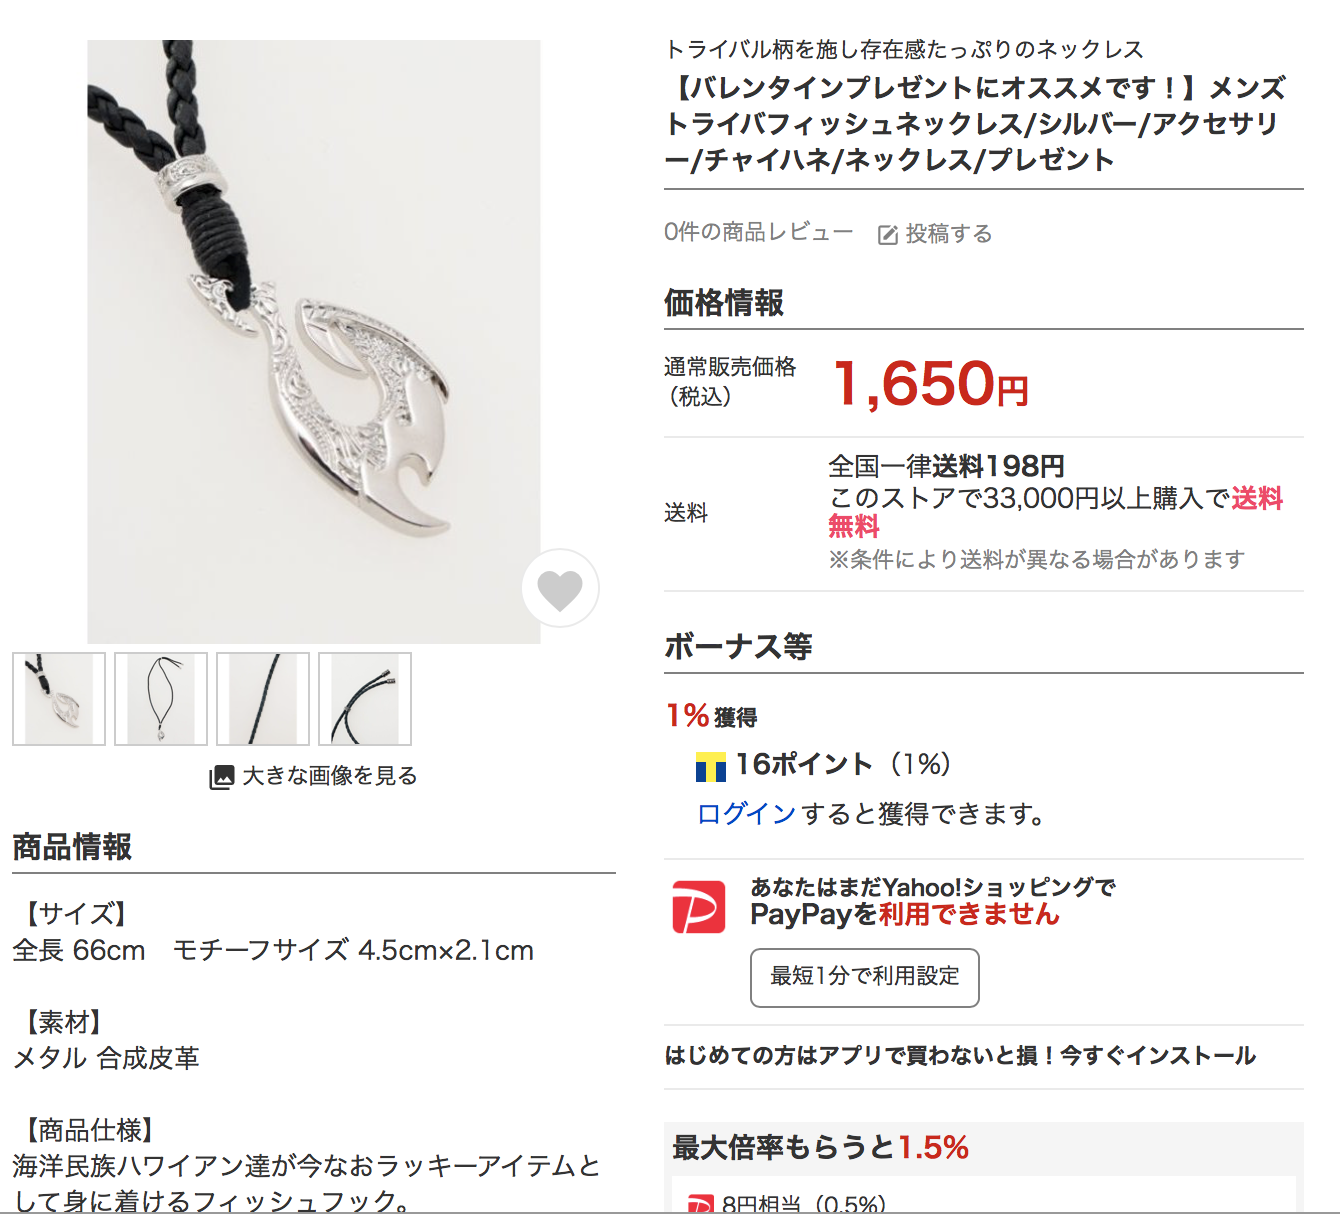The image size is (1340, 1214).
Task: Click the small PayPay icon beside 8円相当
Action: point(700,1203)
